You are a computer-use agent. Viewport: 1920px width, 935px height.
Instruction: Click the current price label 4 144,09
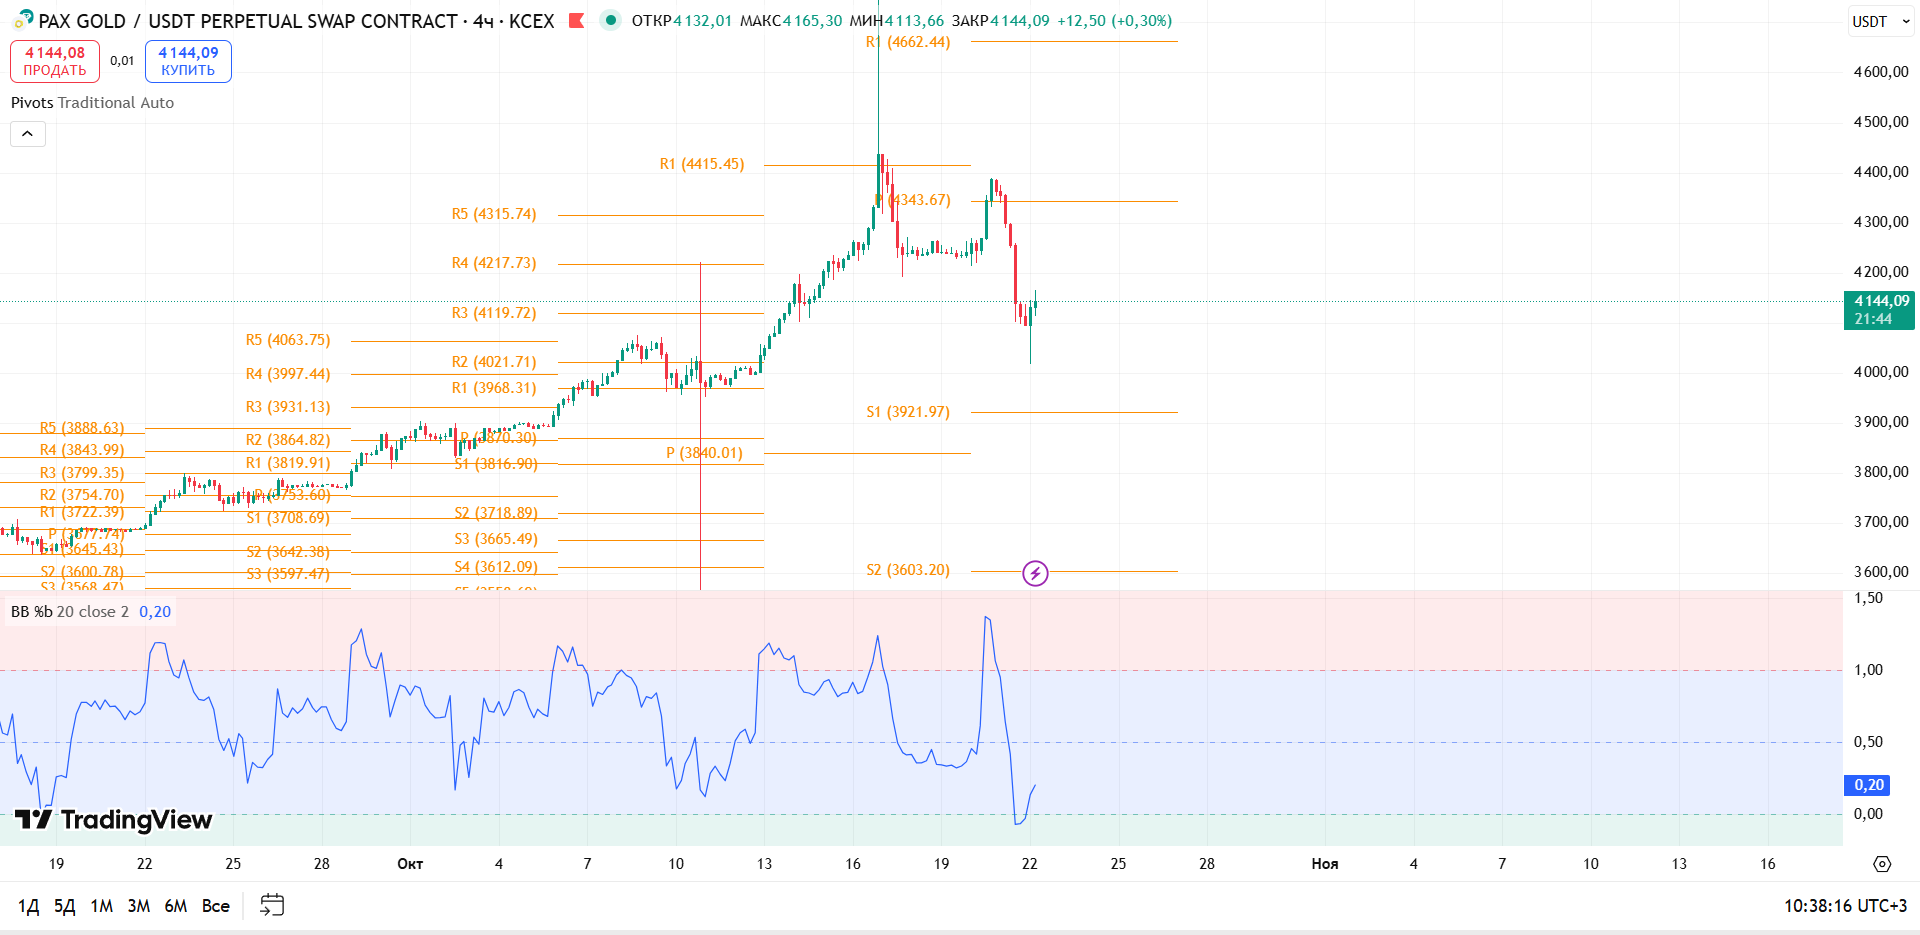pos(1879,310)
